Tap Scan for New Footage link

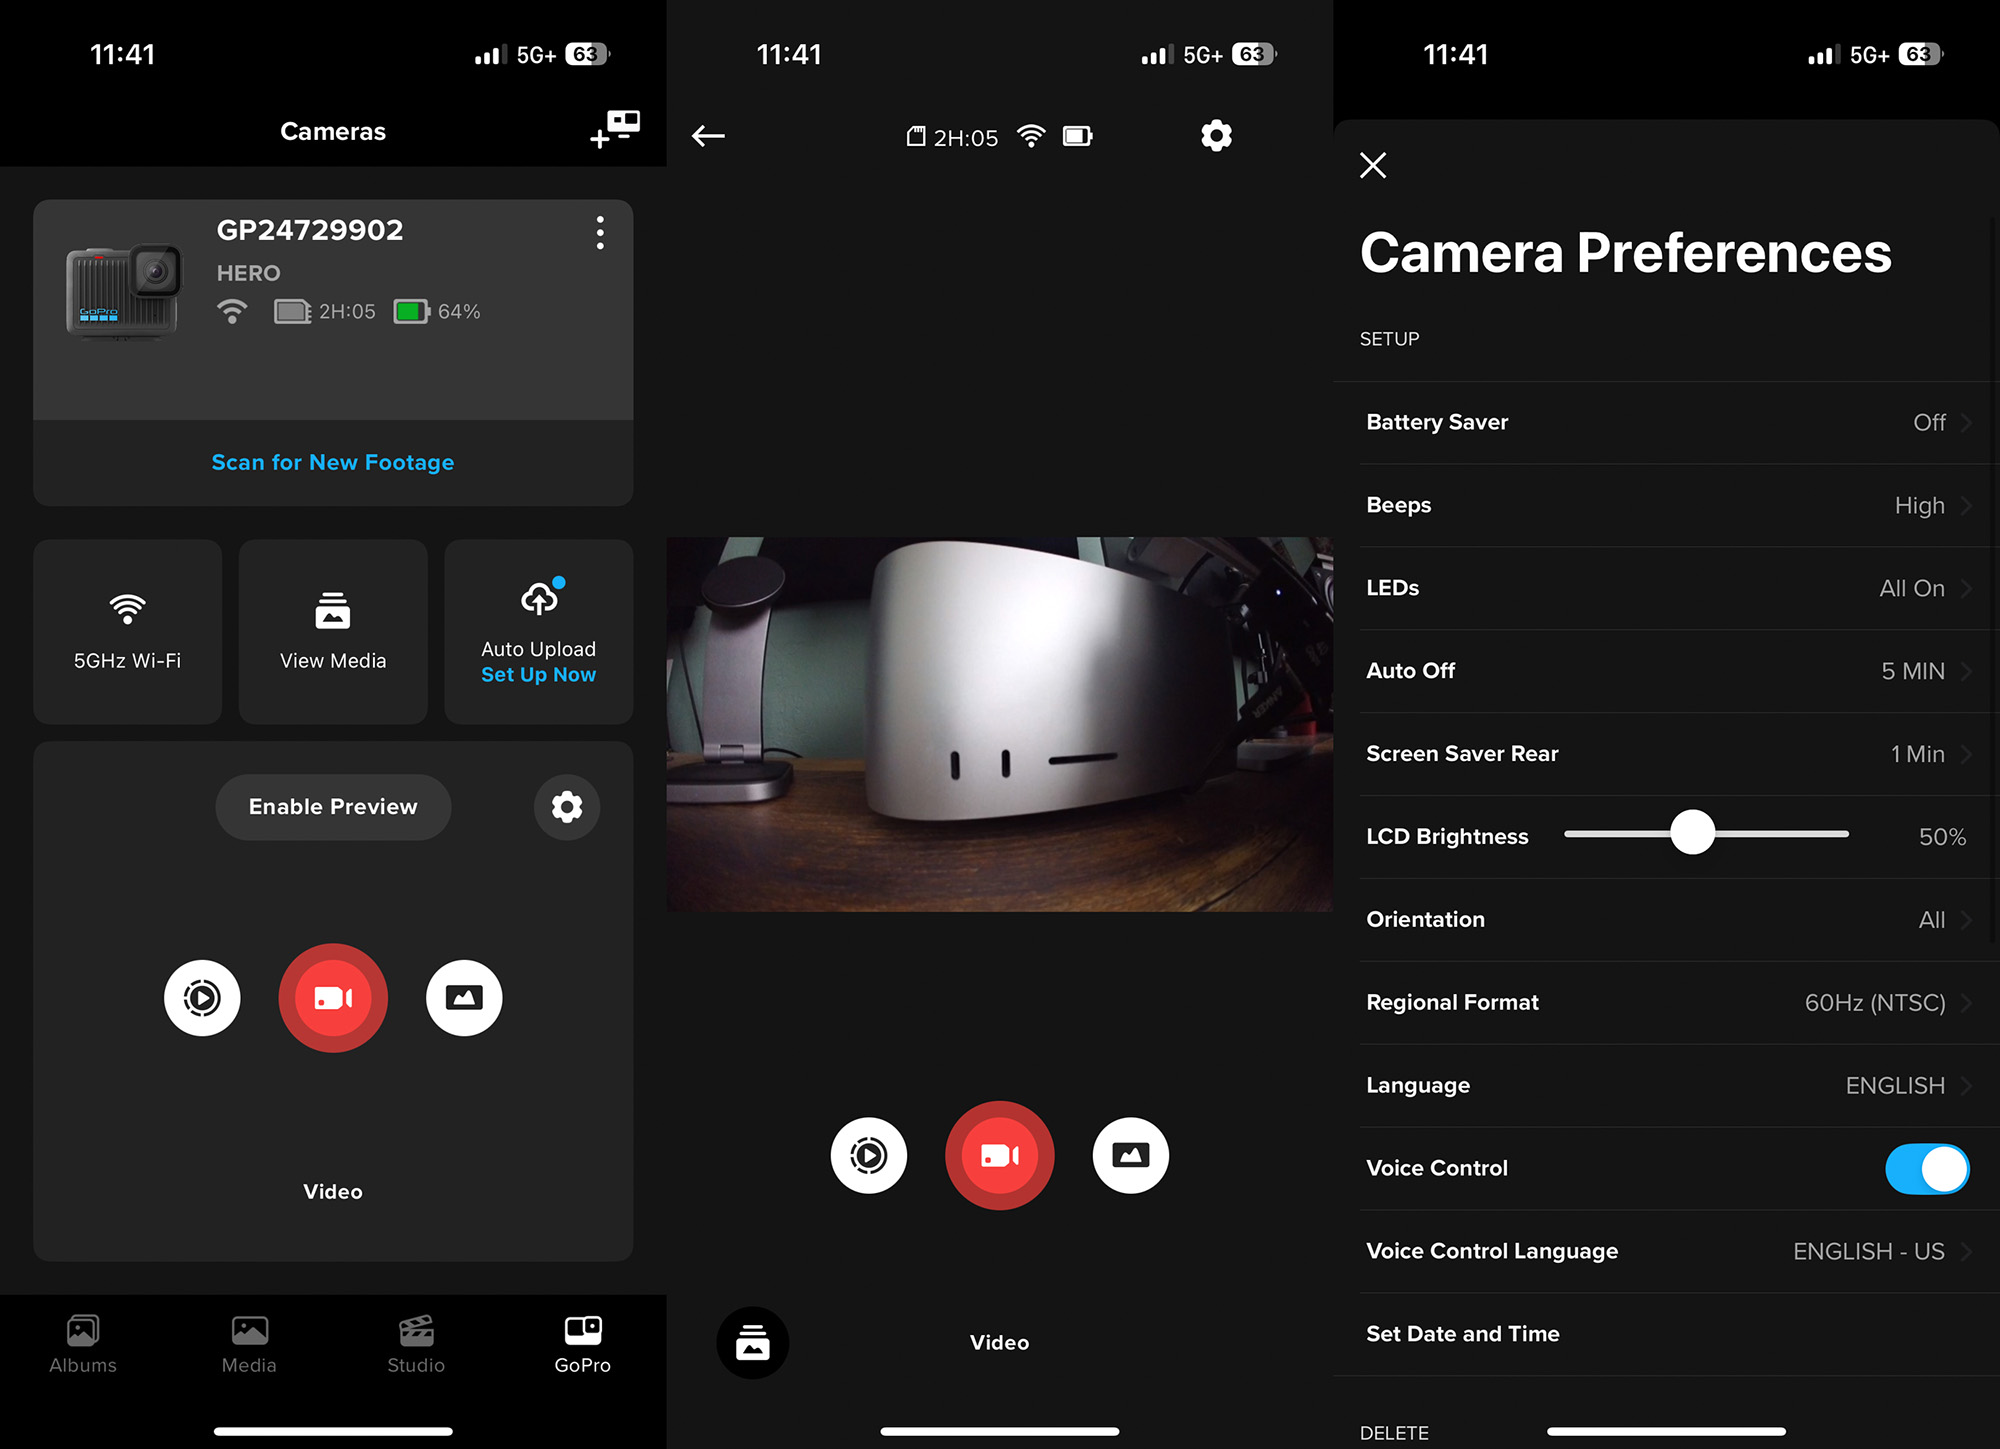point(333,462)
